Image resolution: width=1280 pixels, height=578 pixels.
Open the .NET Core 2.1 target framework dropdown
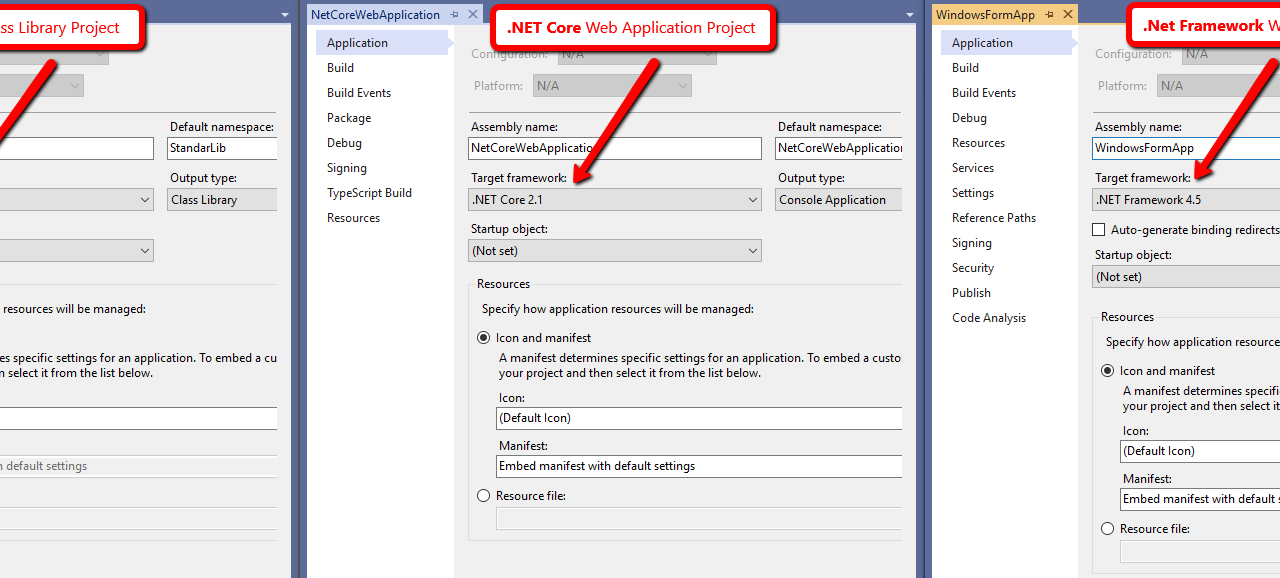tap(615, 200)
